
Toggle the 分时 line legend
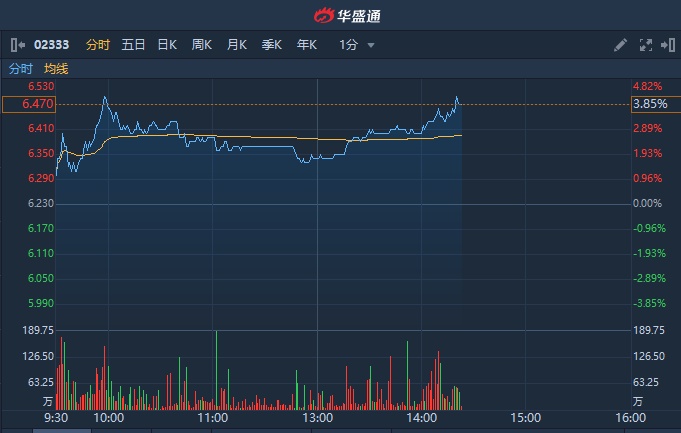coord(20,69)
